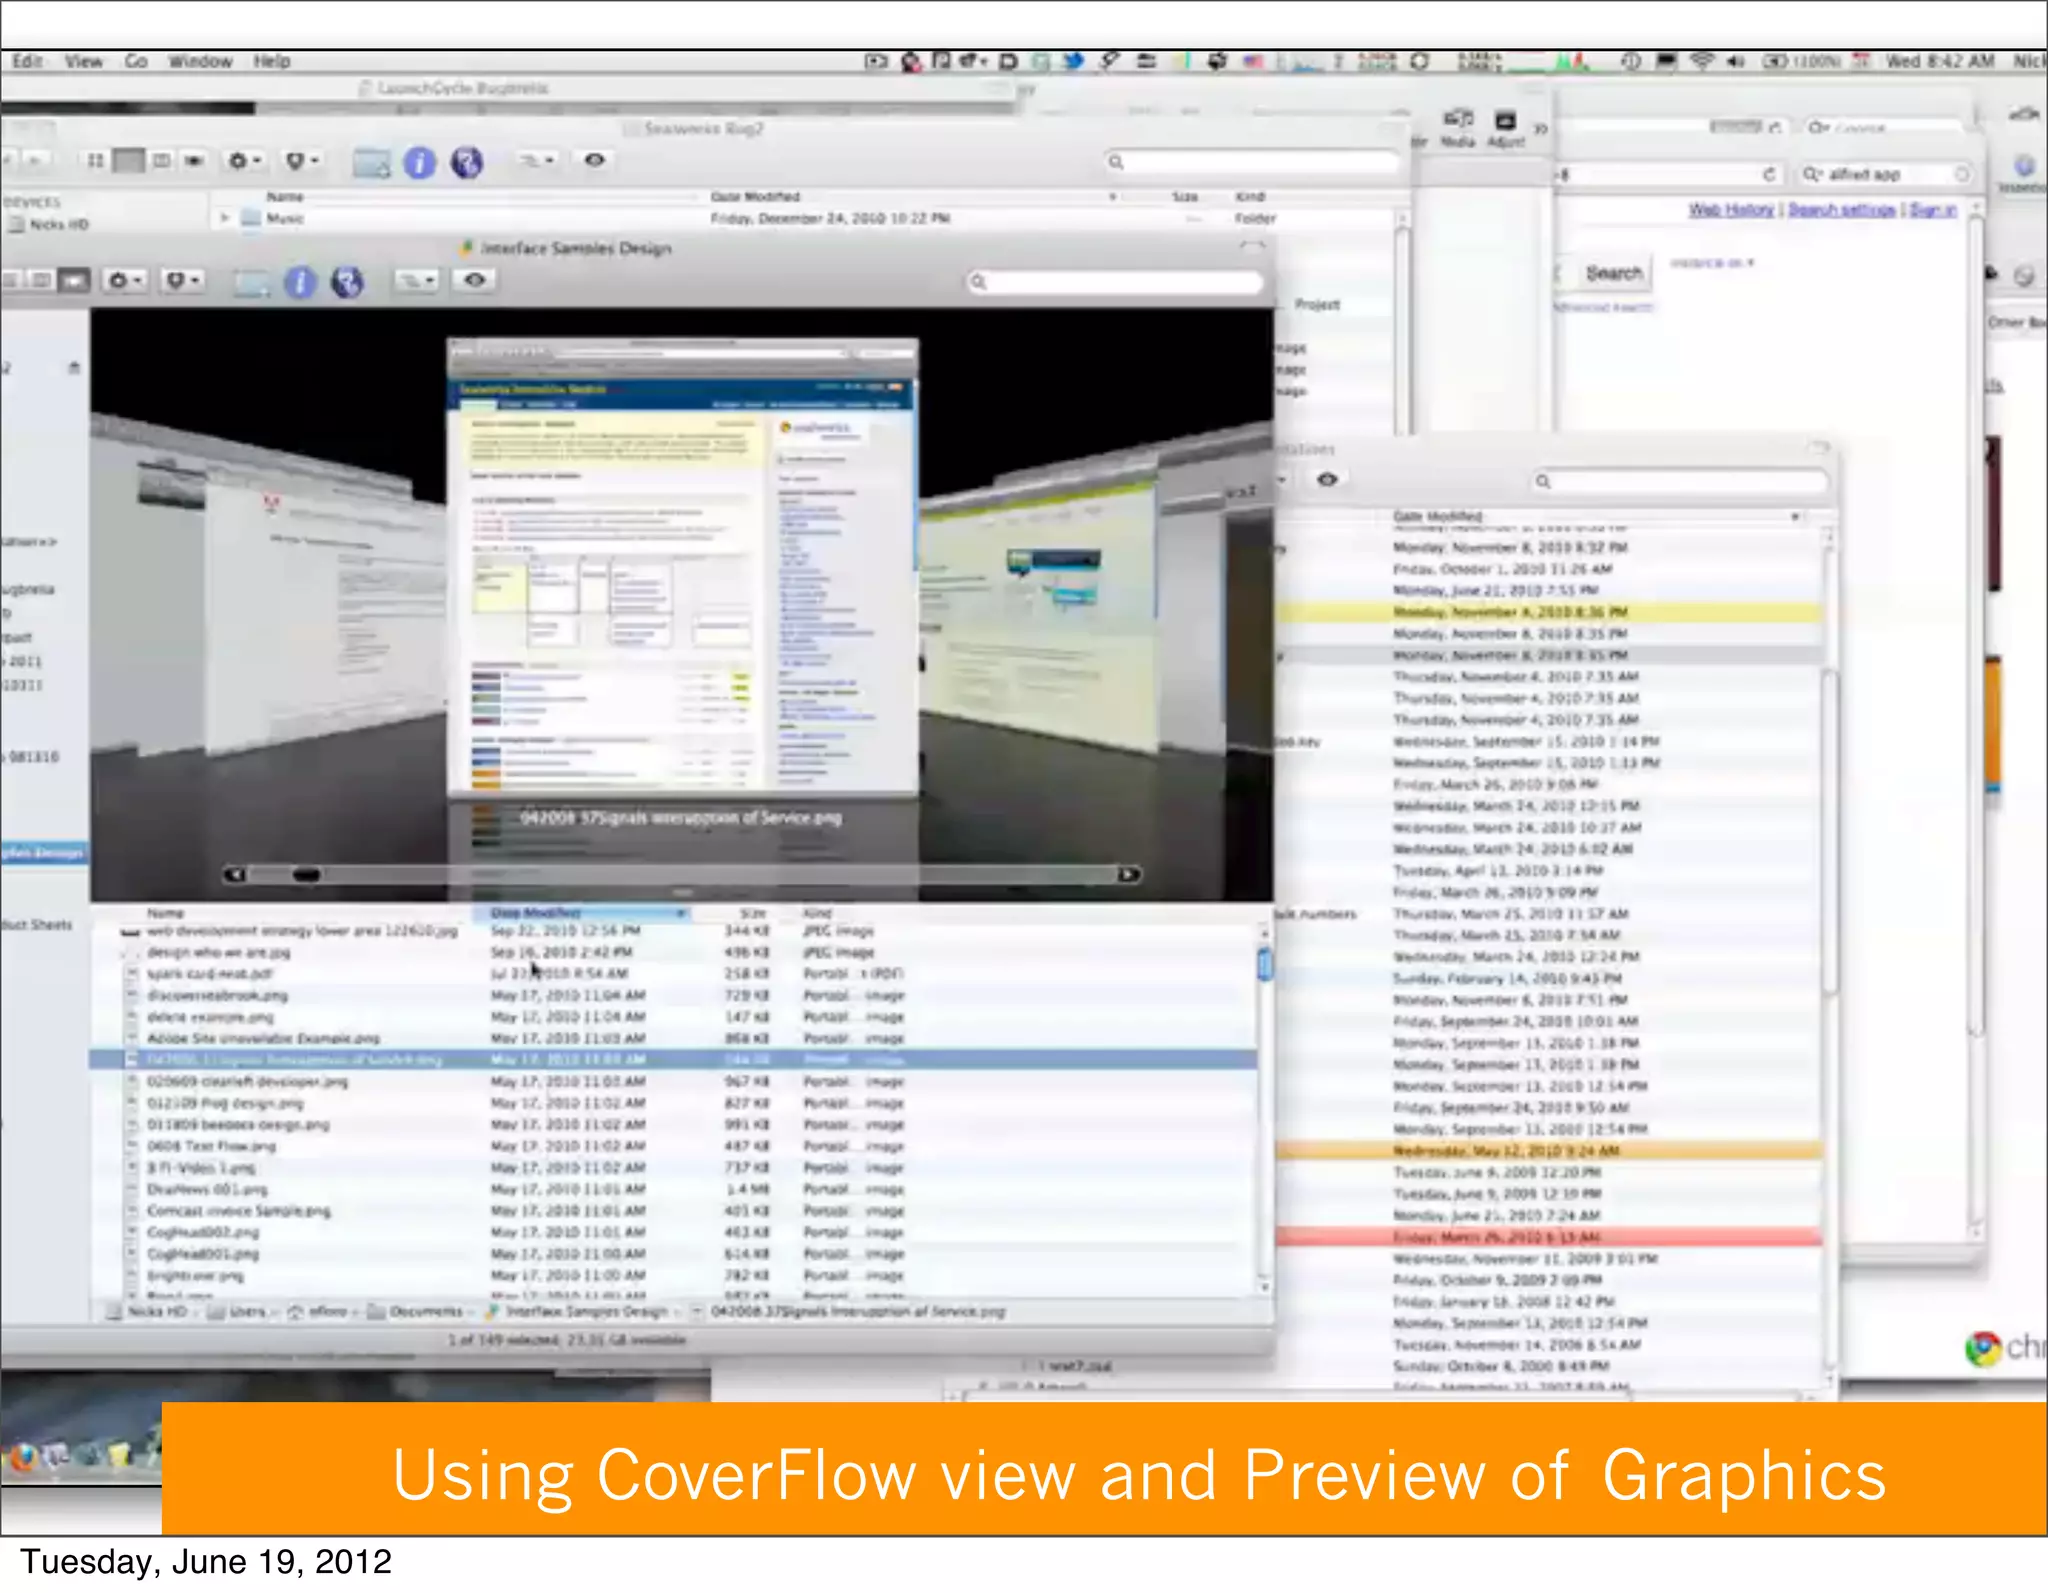Click the blue Get Info icon in Interface Samples Design toolbar
The image size is (2048, 1593).
click(x=300, y=283)
